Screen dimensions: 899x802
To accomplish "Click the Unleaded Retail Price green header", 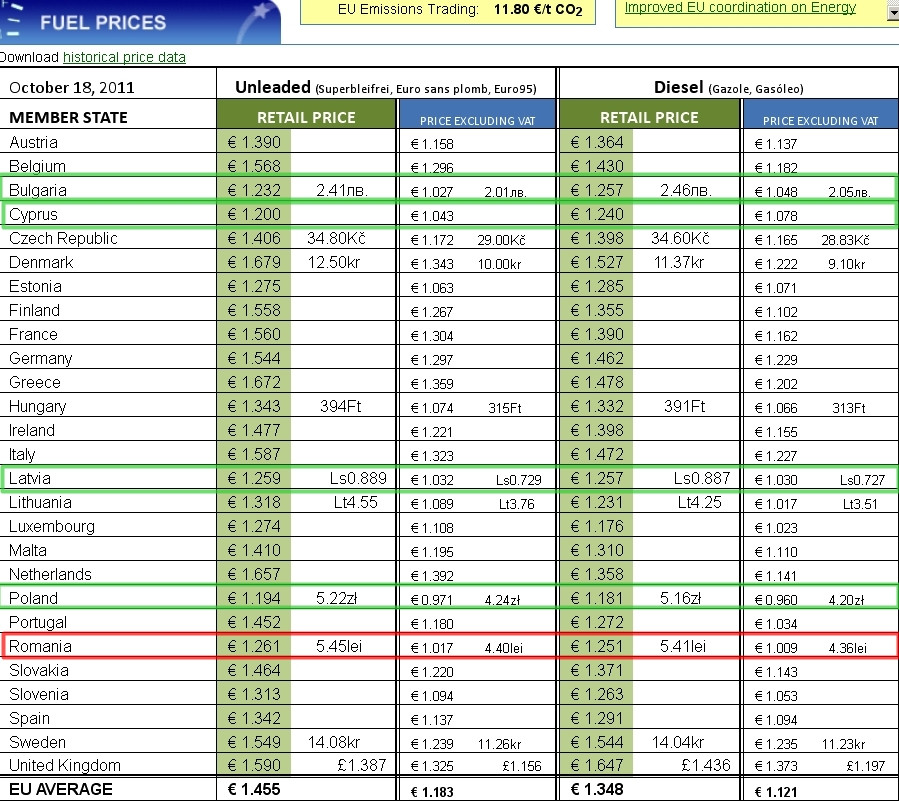I will (306, 117).
